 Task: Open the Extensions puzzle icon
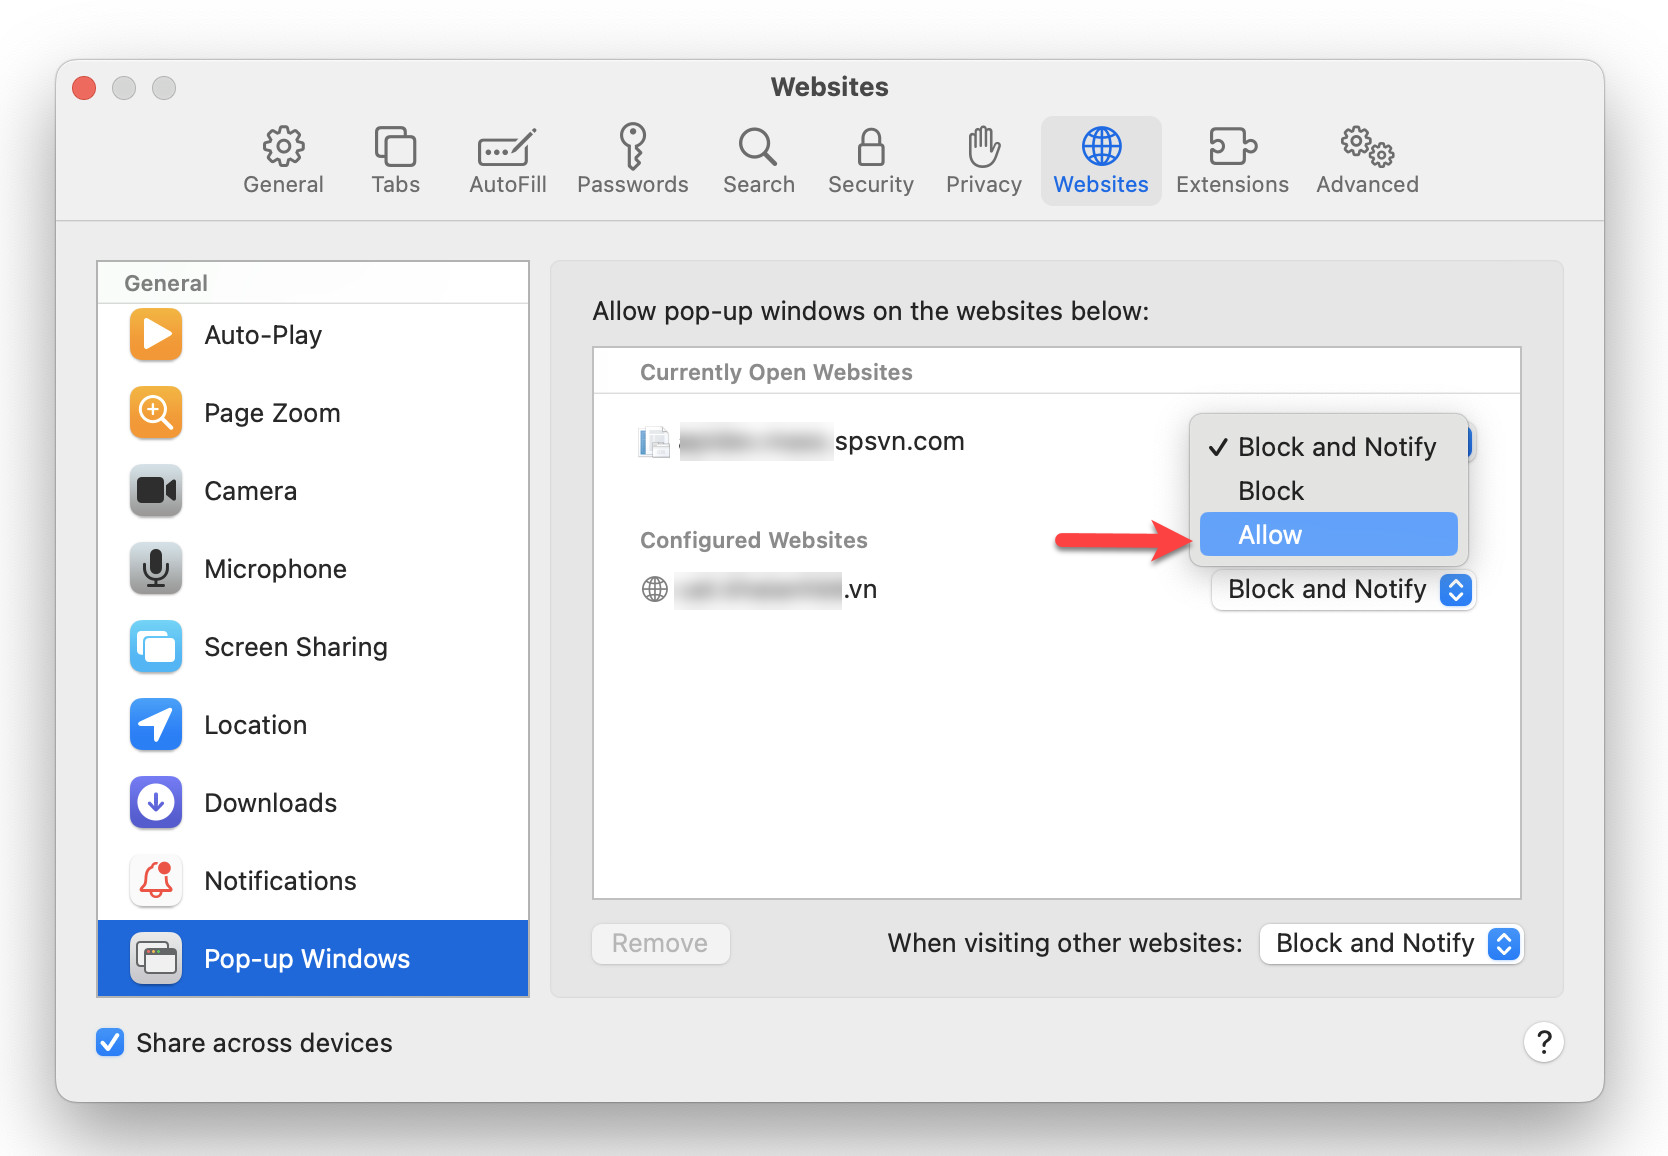(x=1232, y=147)
